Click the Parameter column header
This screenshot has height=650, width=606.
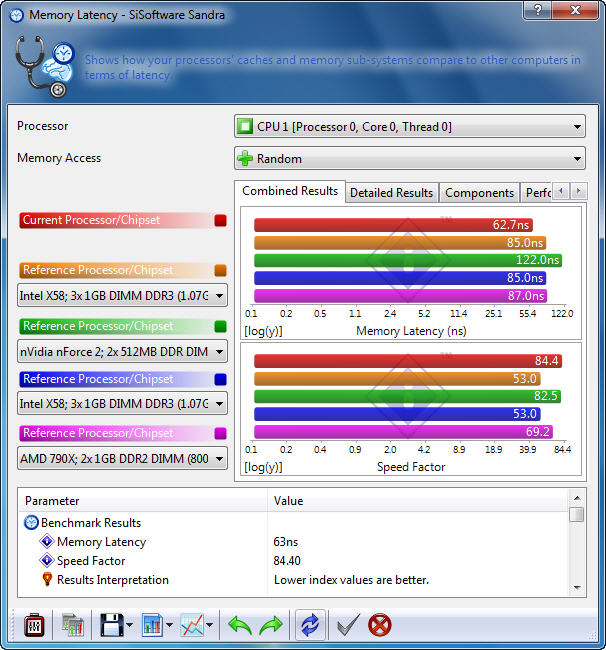click(143, 500)
